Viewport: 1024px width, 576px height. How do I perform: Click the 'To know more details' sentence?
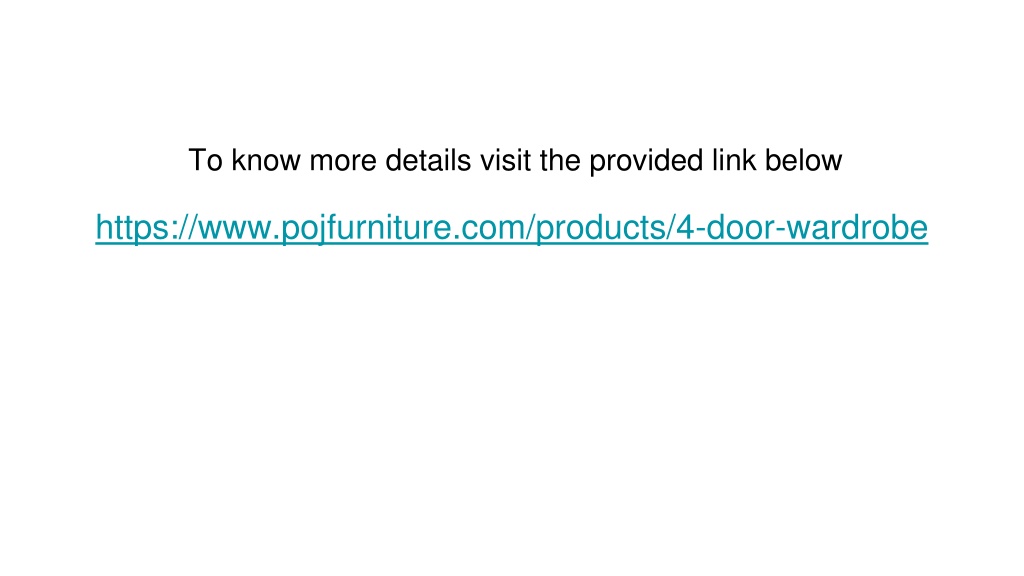tap(515, 161)
